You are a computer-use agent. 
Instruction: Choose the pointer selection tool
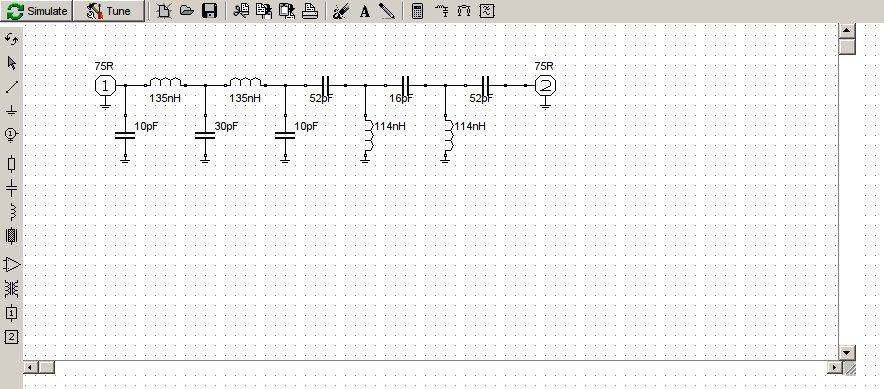tap(11, 63)
